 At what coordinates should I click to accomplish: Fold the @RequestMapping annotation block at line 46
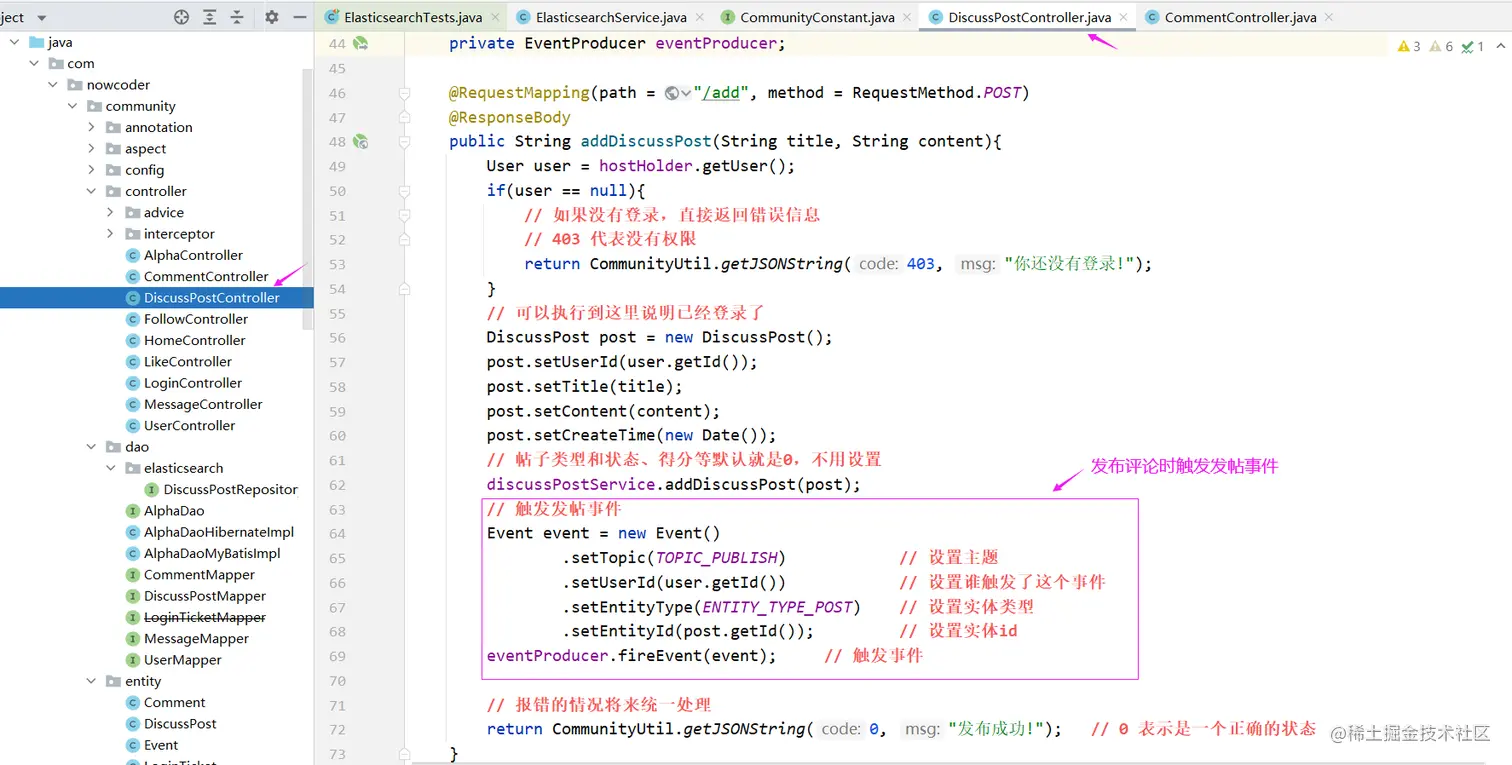(x=405, y=93)
